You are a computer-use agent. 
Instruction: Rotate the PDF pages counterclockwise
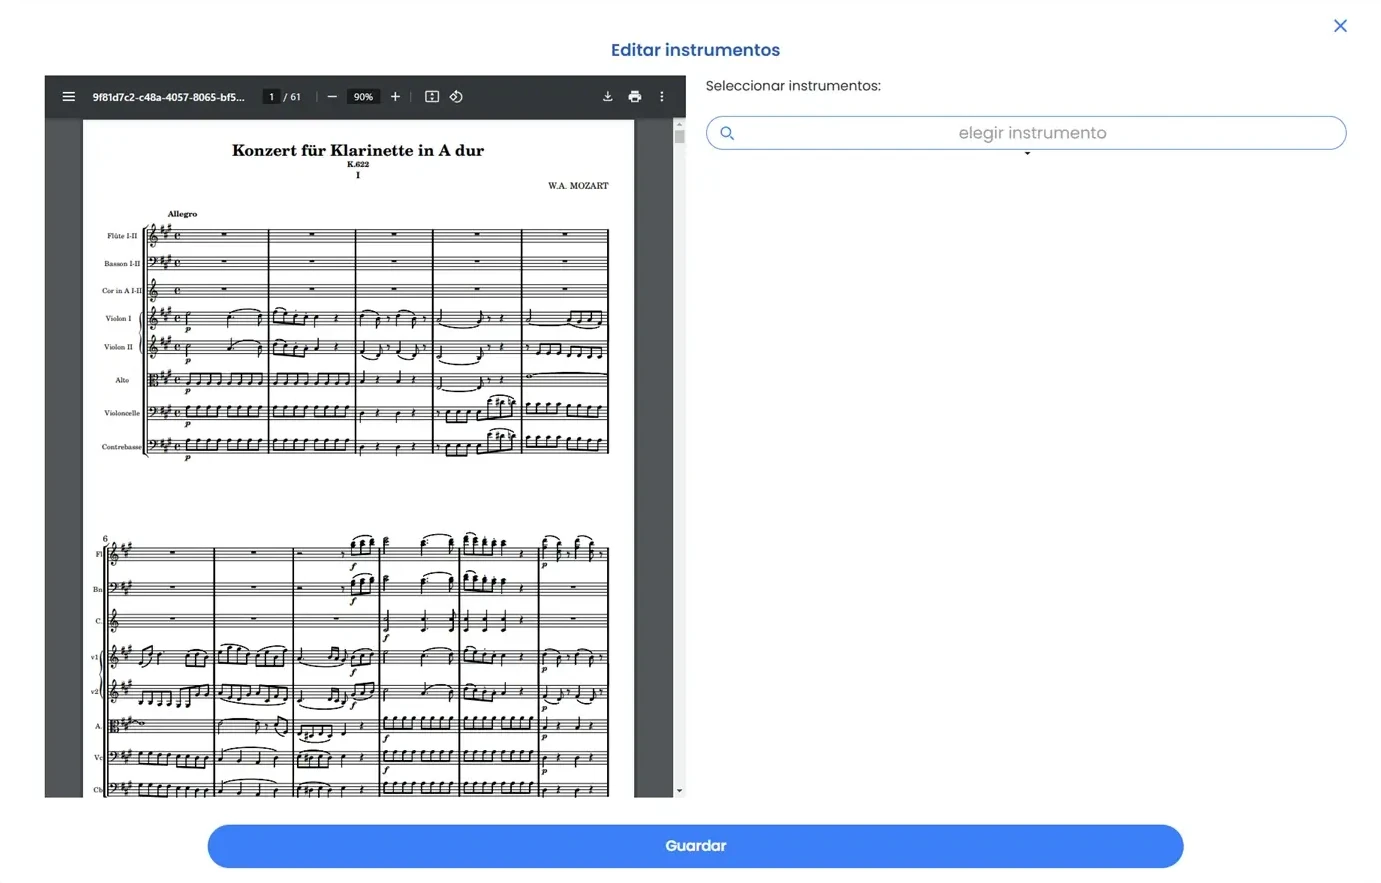pyautogui.click(x=456, y=96)
